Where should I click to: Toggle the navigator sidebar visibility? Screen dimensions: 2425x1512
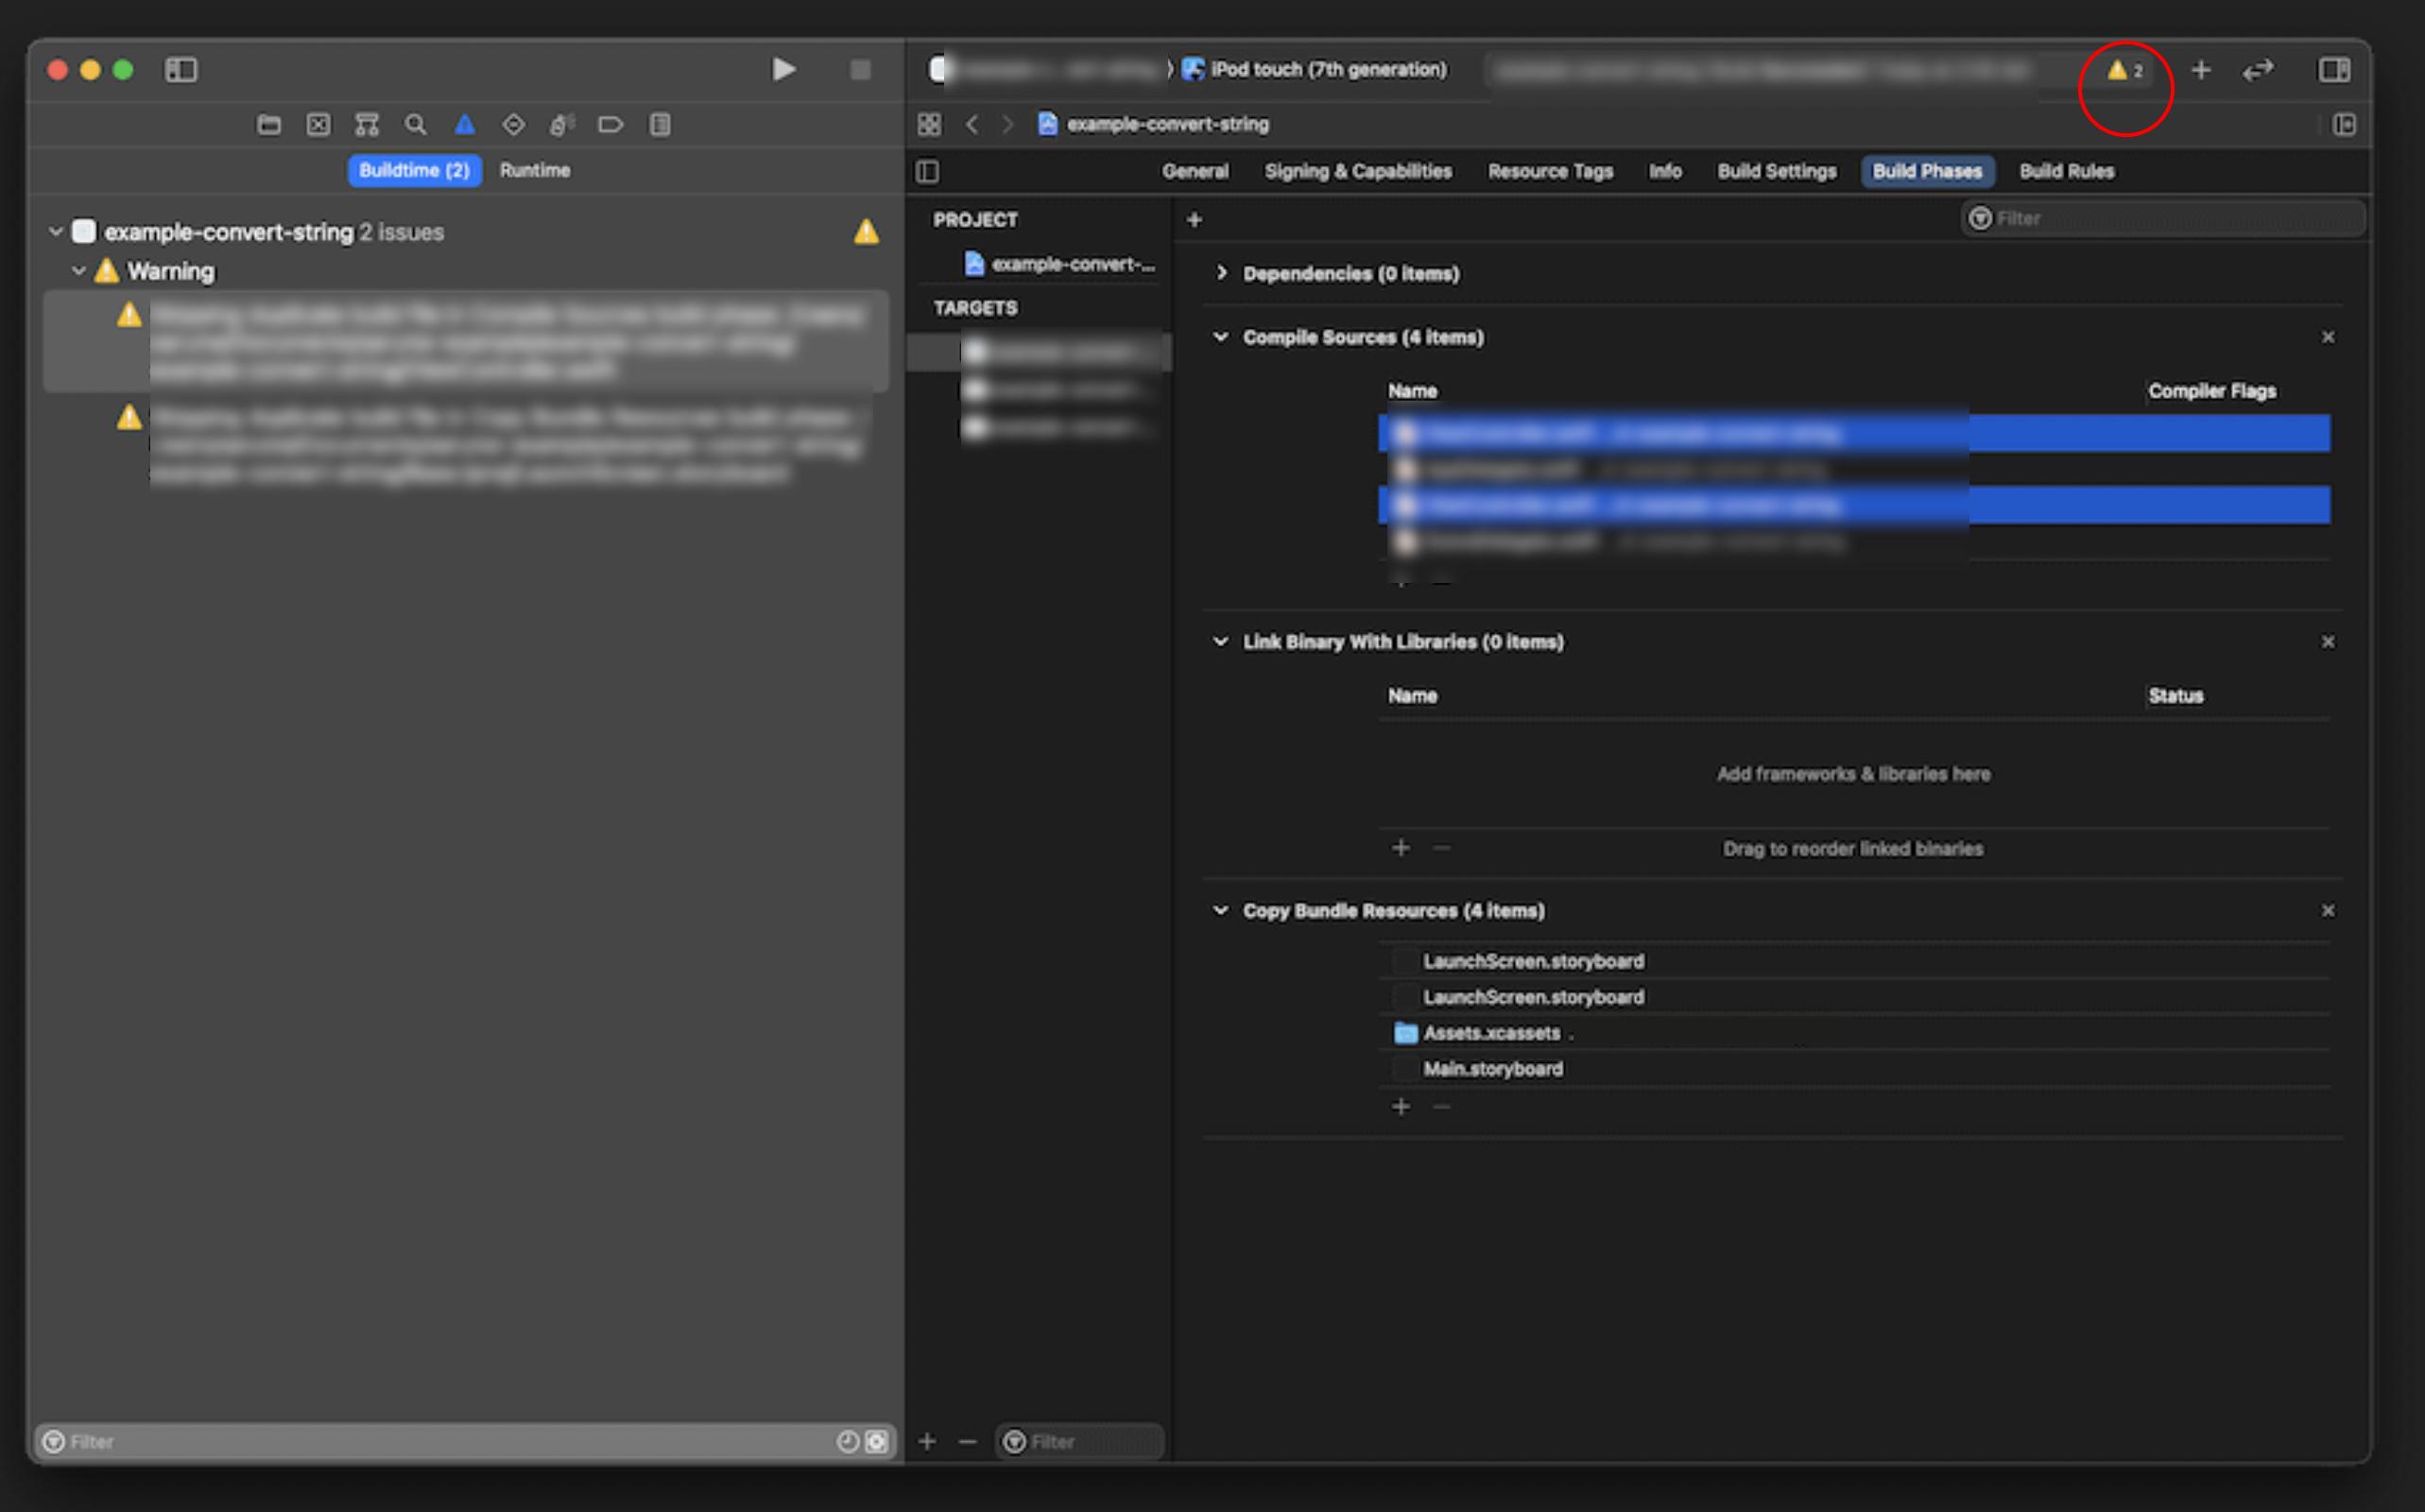[x=181, y=70]
